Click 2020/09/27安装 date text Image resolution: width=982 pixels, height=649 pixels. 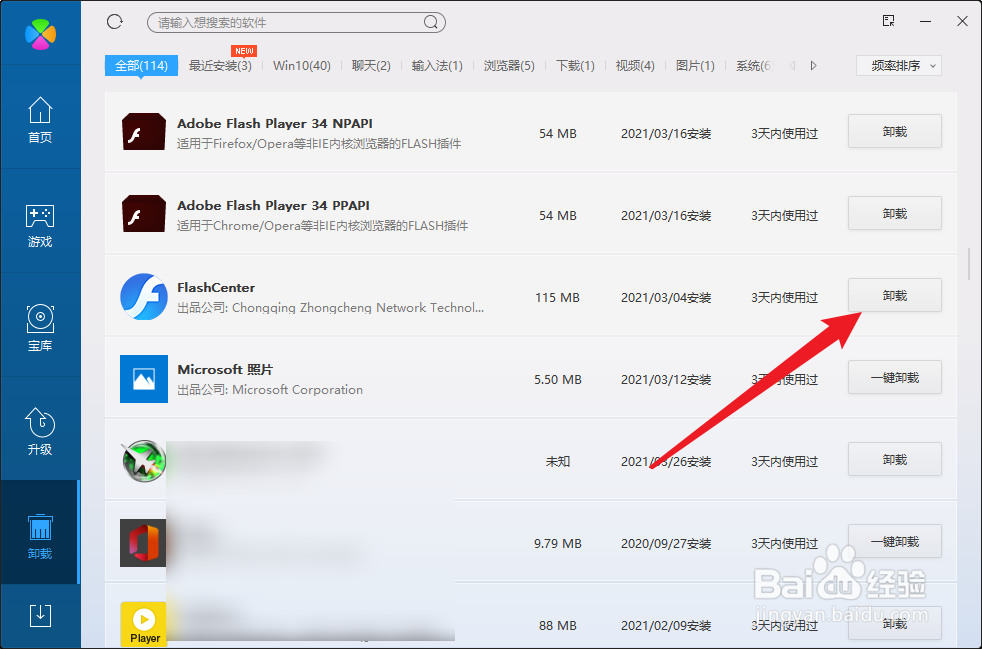tap(666, 544)
